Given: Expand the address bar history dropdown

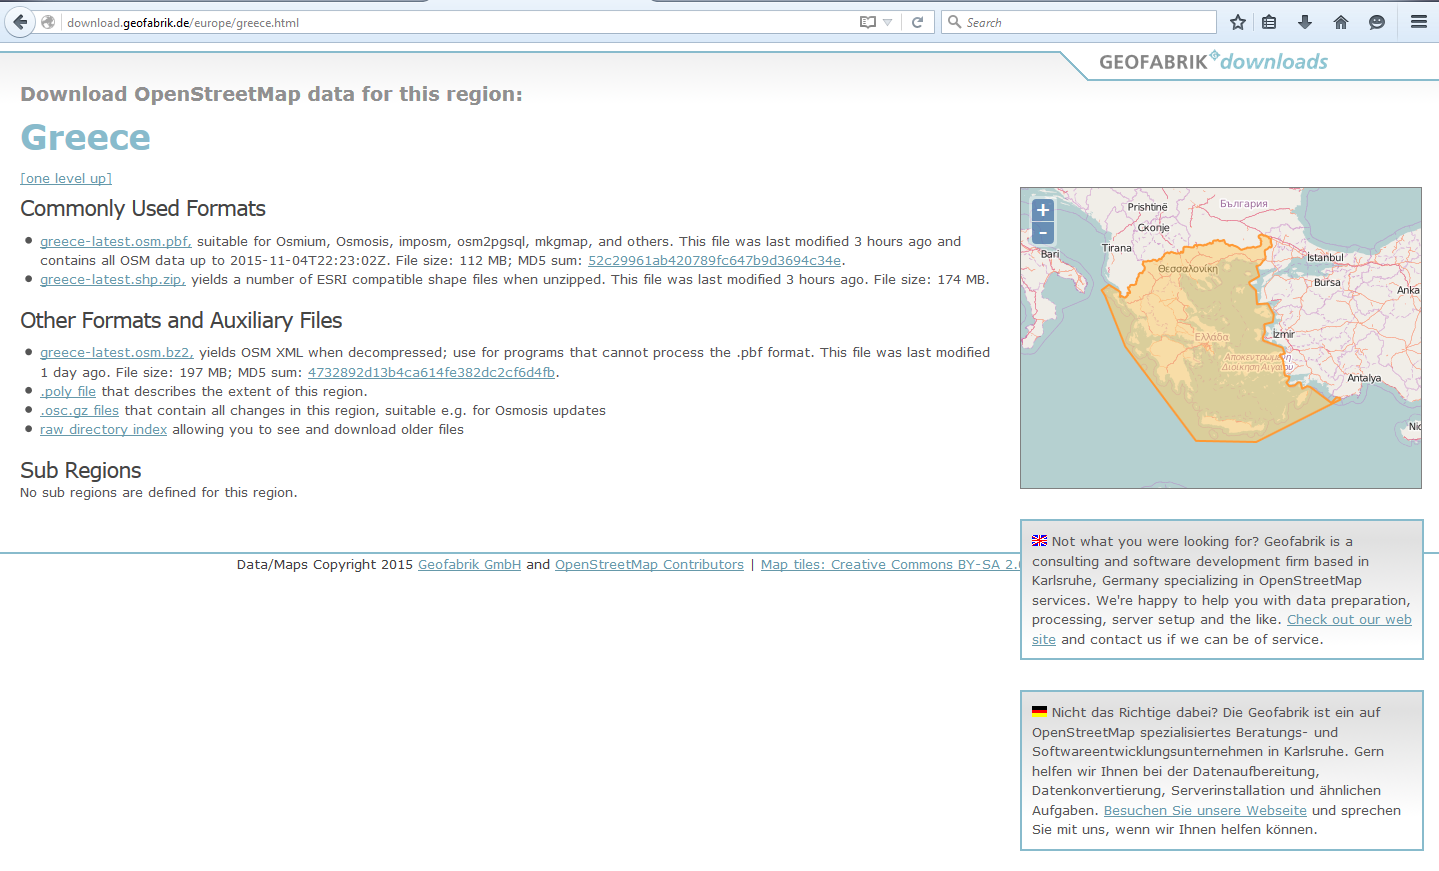Looking at the screenshot, I should (x=887, y=22).
